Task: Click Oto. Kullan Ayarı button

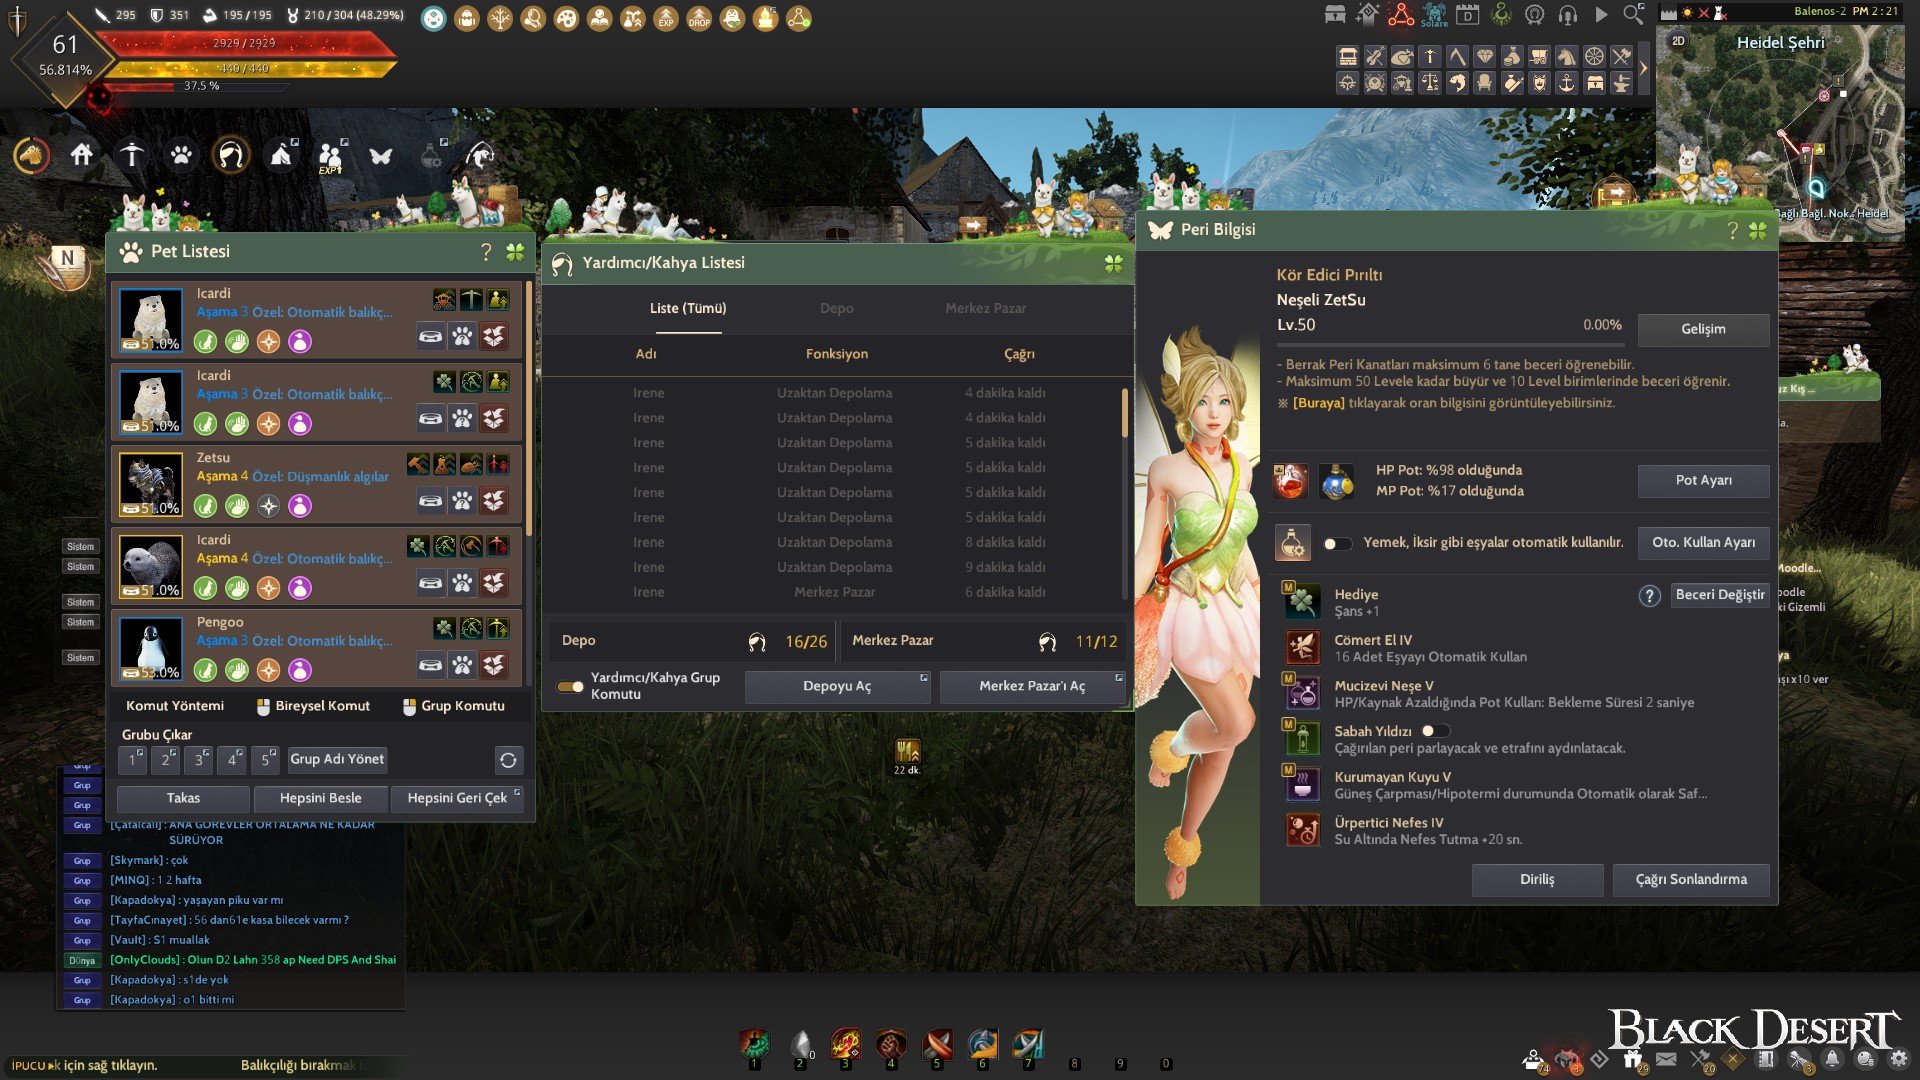Action: click(x=1703, y=543)
